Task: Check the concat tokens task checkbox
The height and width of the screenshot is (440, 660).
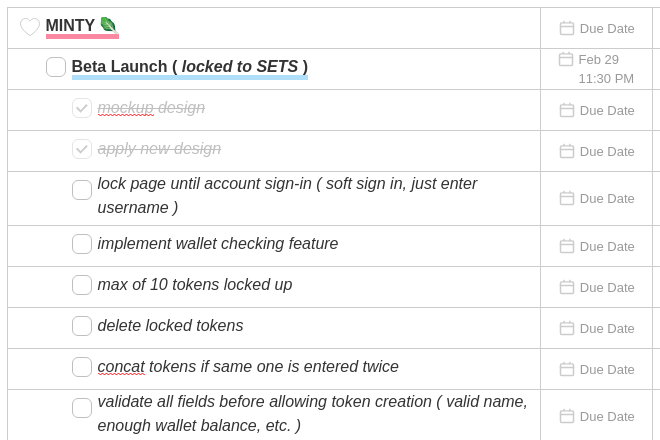Action: (82, 367)
